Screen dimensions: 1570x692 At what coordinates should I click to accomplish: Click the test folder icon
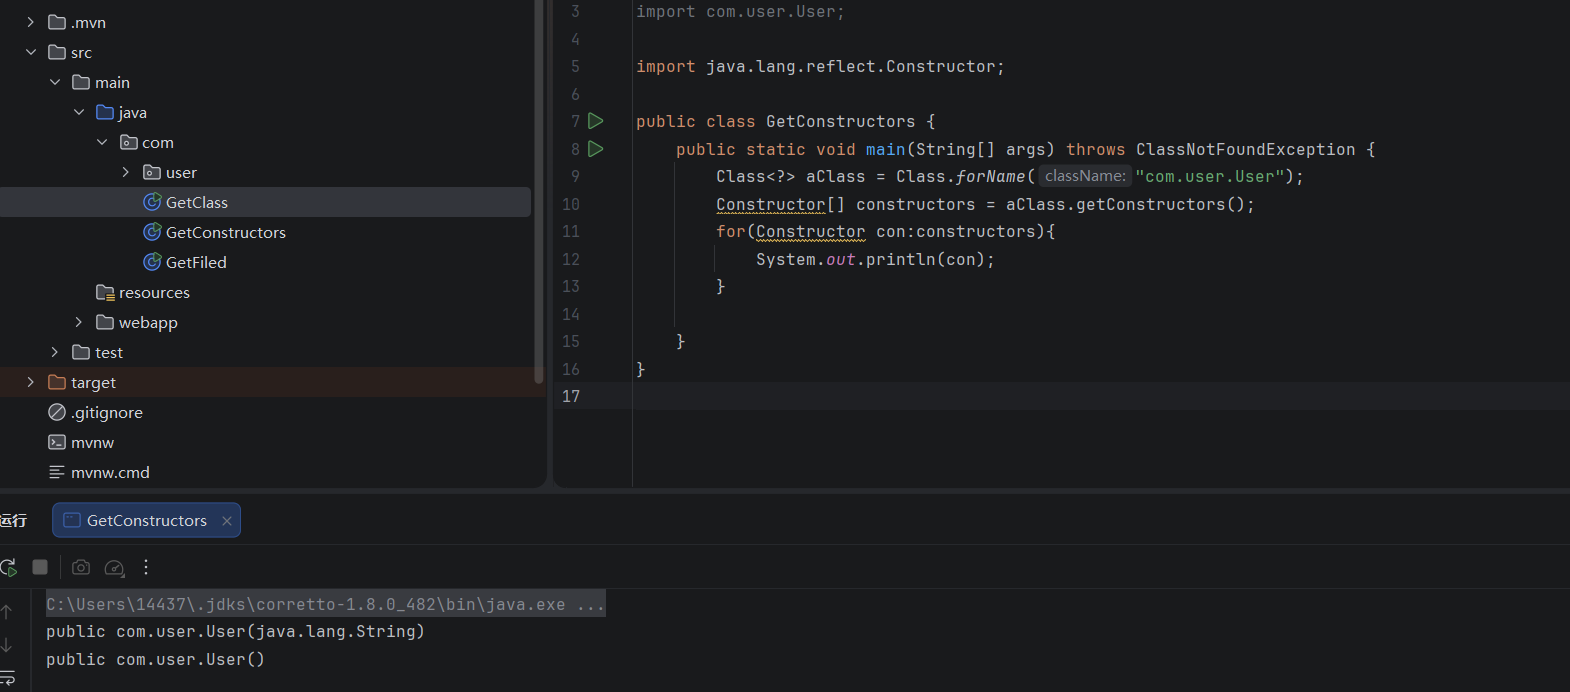(x=81, y=352)
